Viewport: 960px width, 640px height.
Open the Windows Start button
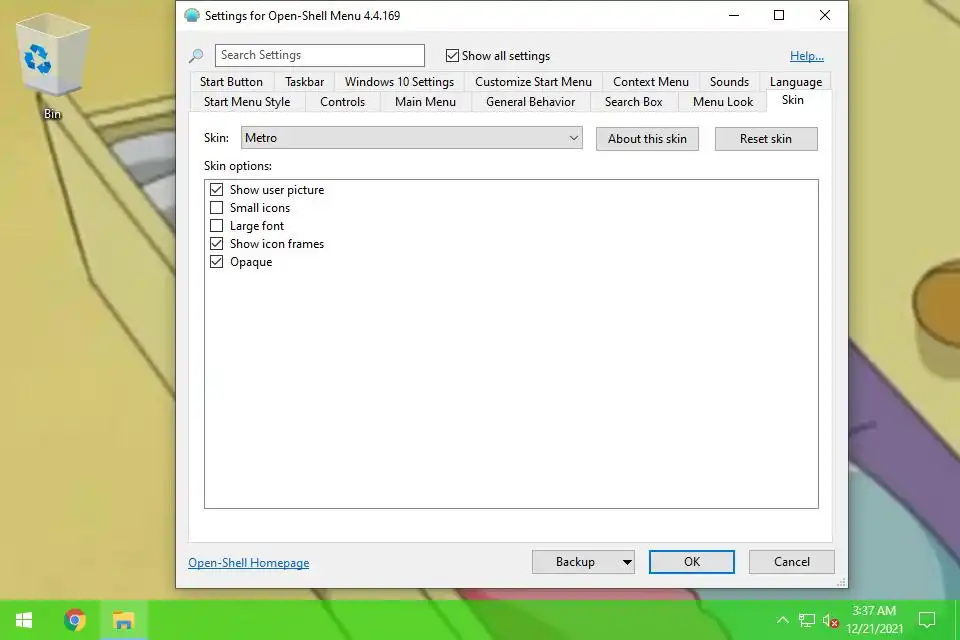[x=23, y=620]
